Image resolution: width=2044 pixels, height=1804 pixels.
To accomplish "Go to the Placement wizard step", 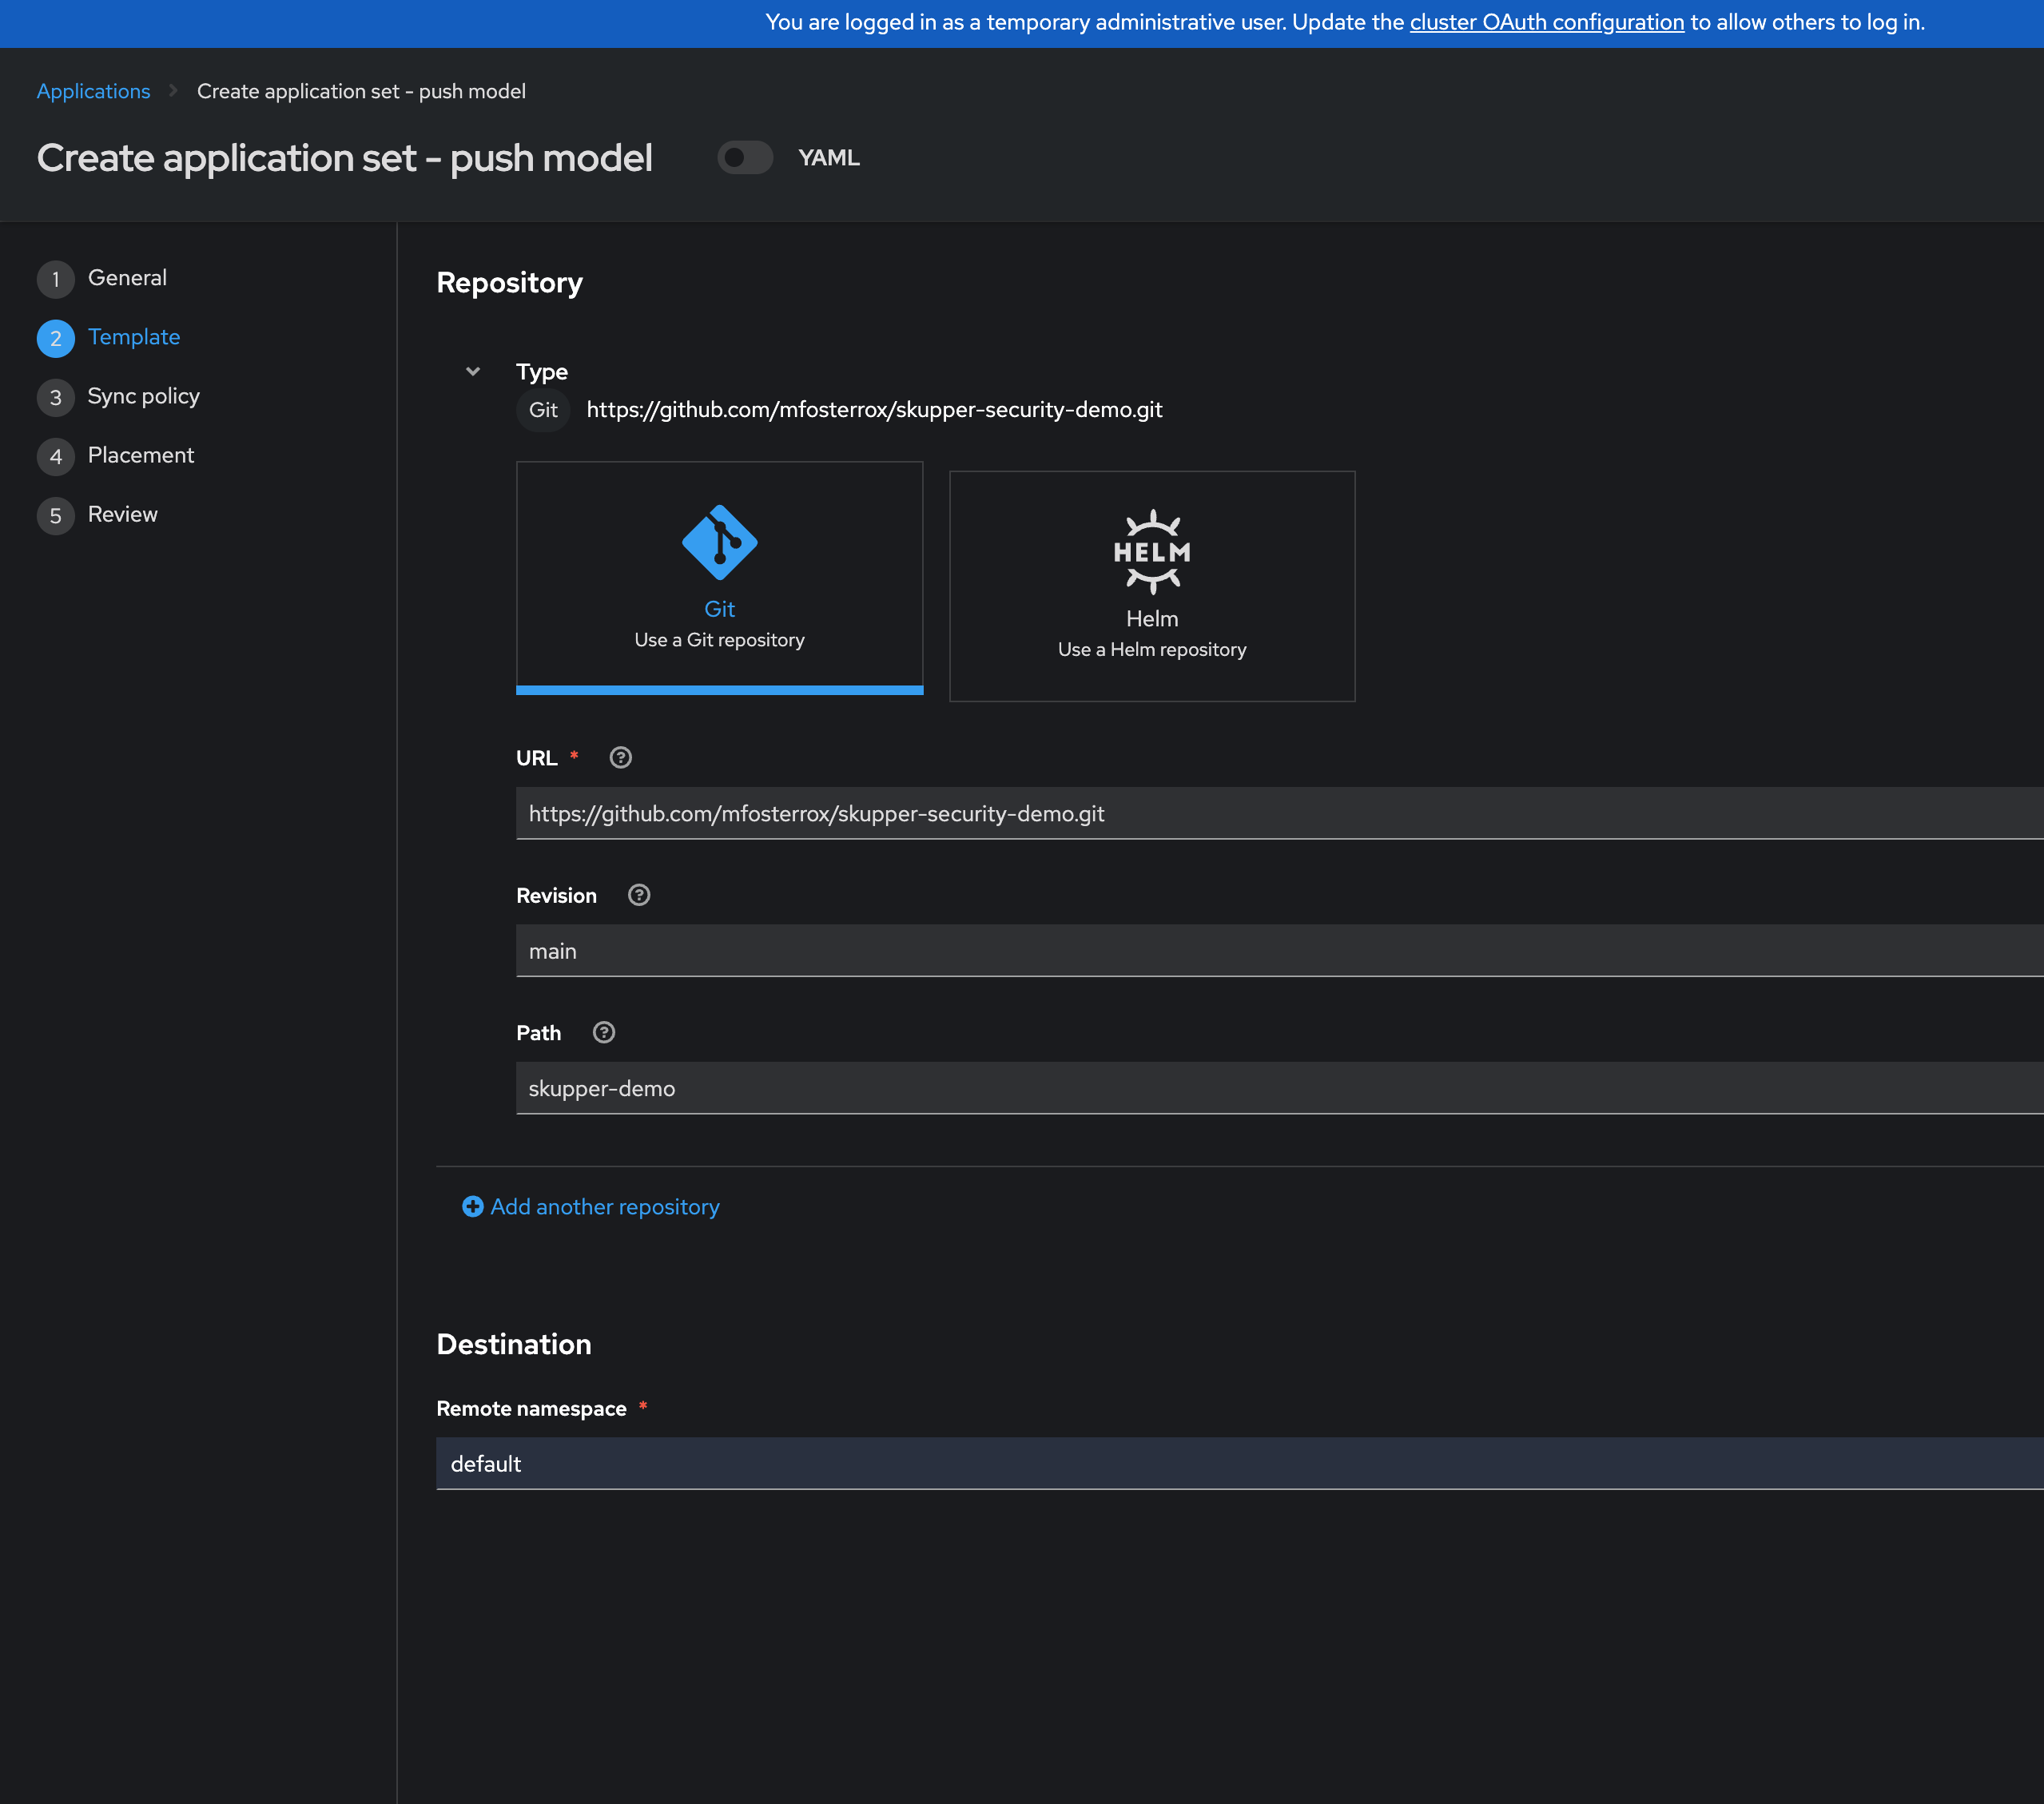I will [x=140, y=455].
